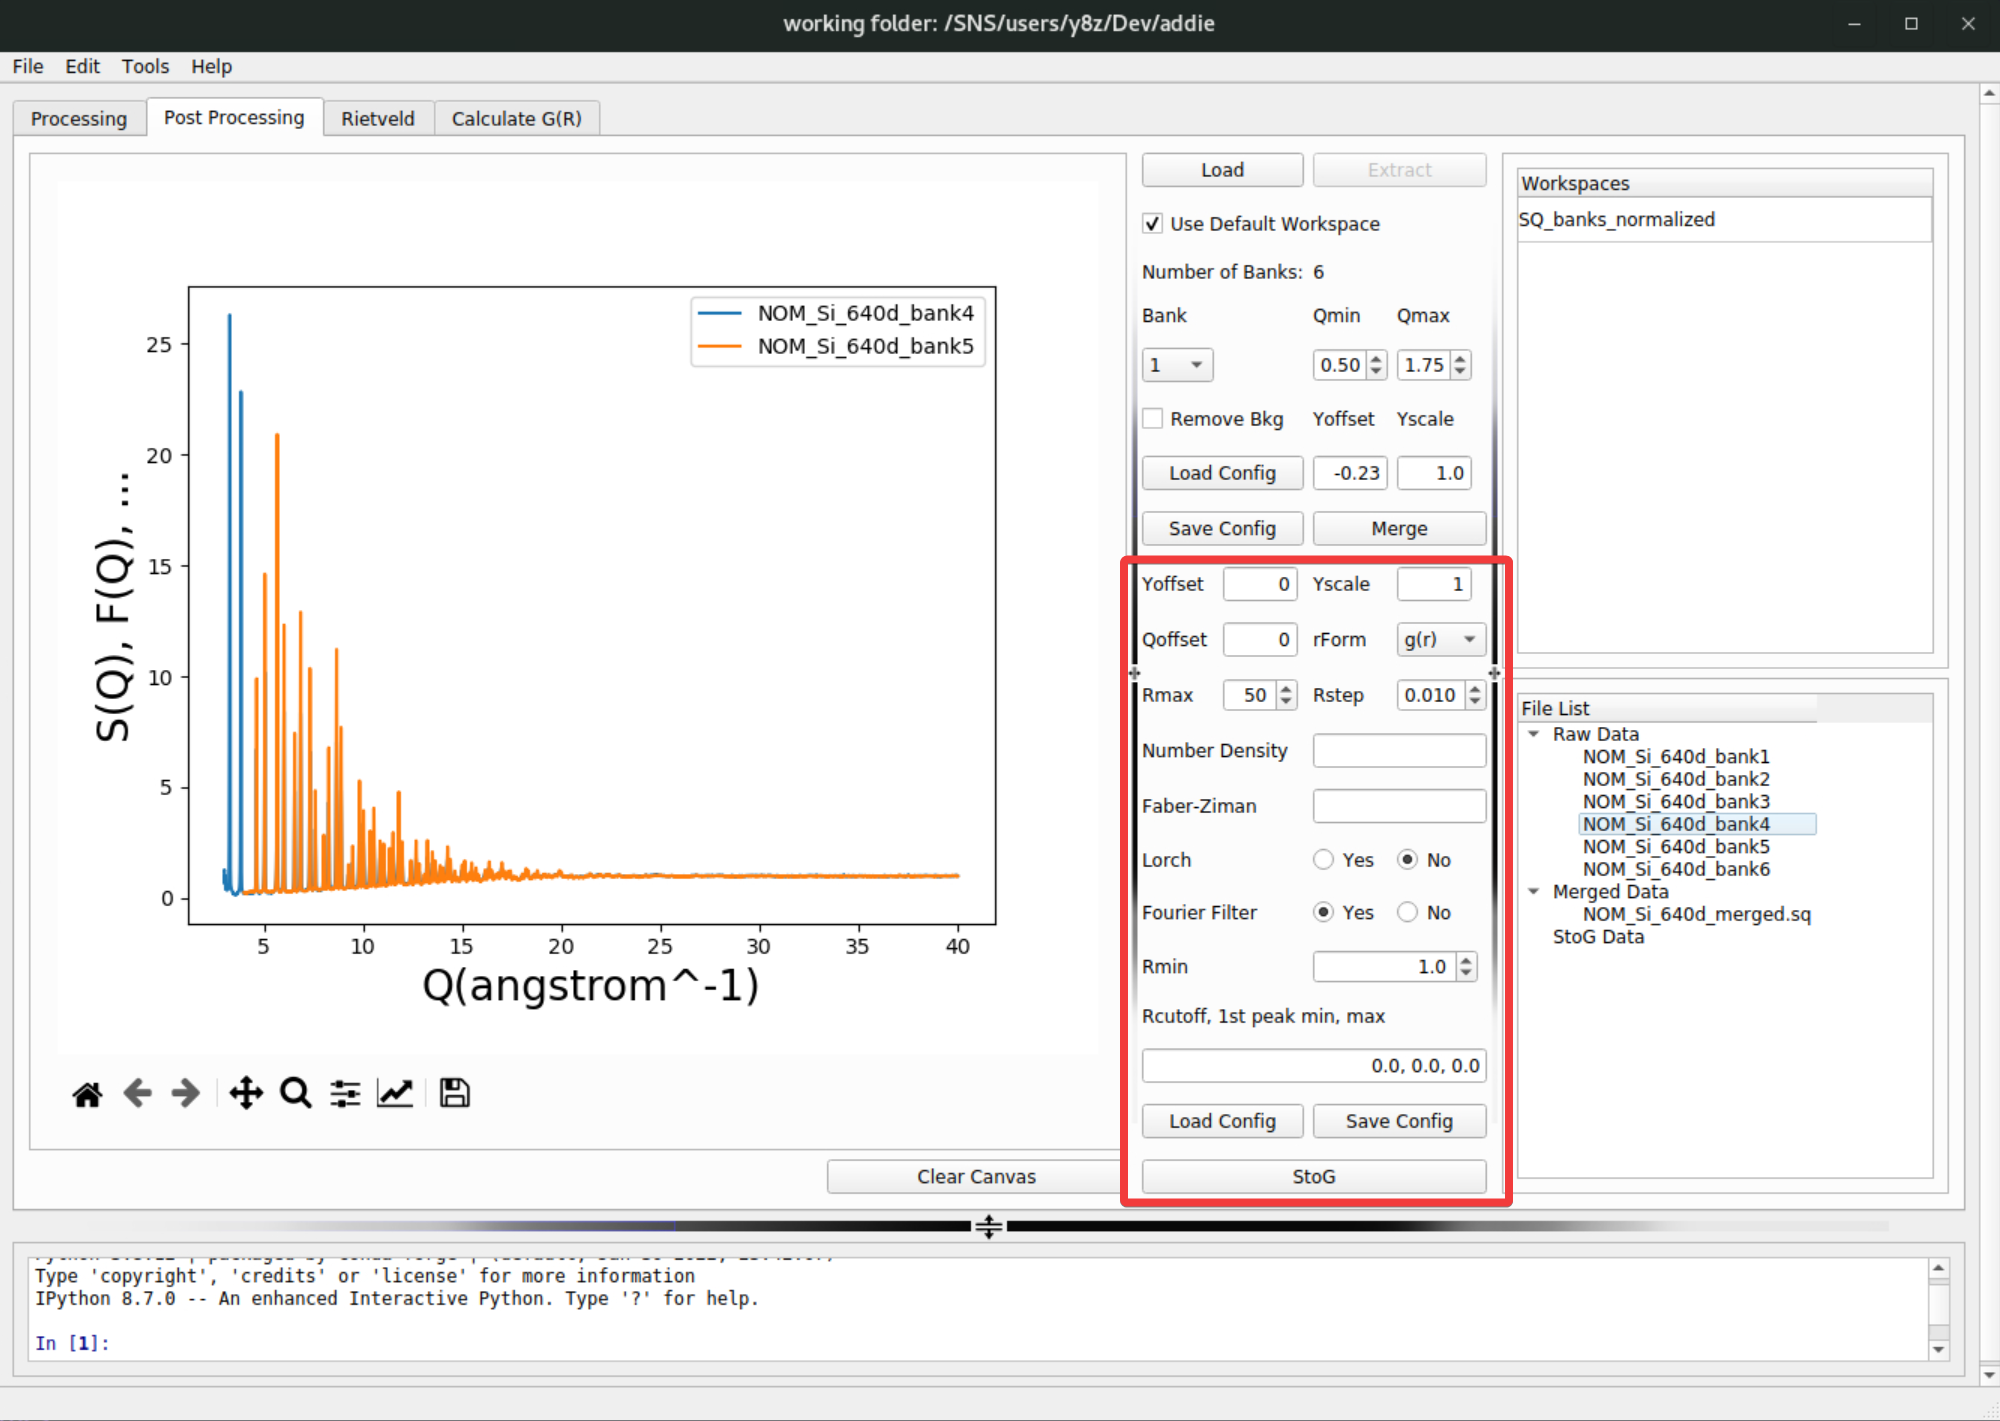2000x1421 pixels.
Task: Open the rForm g(r) dropdown
Action: (1439, 639)
